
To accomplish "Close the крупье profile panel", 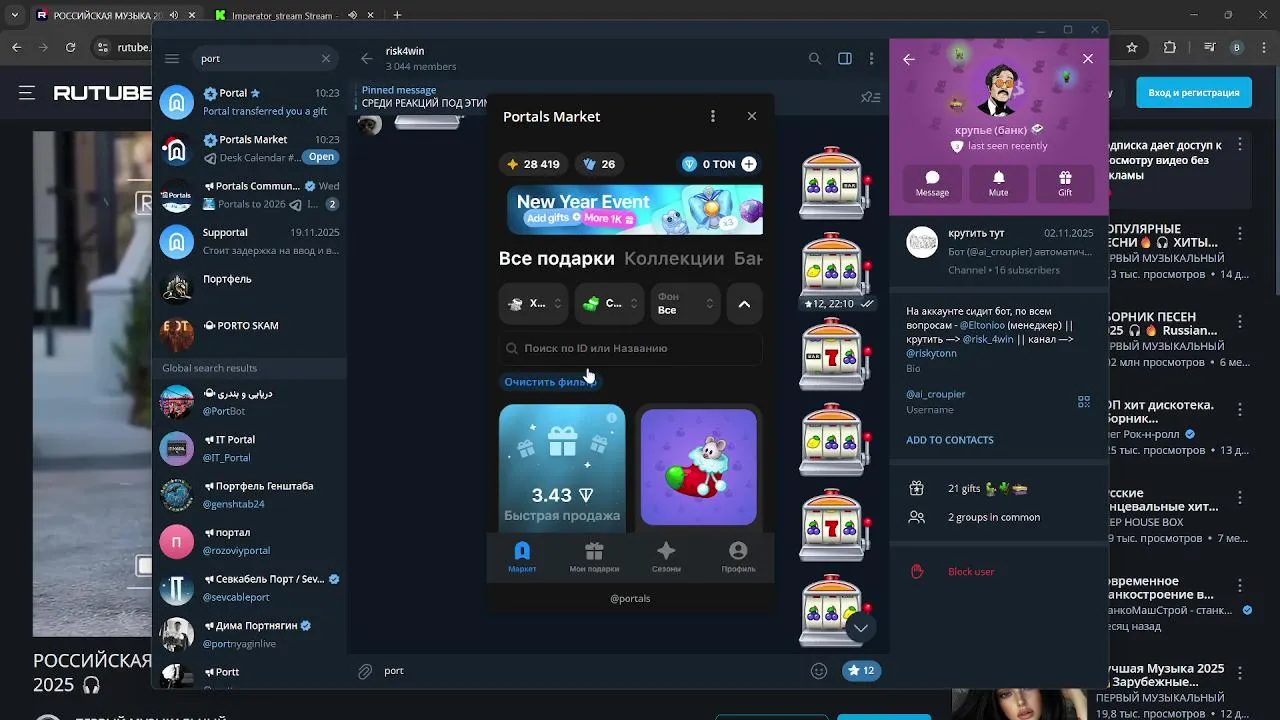I will pos(1088,59).
